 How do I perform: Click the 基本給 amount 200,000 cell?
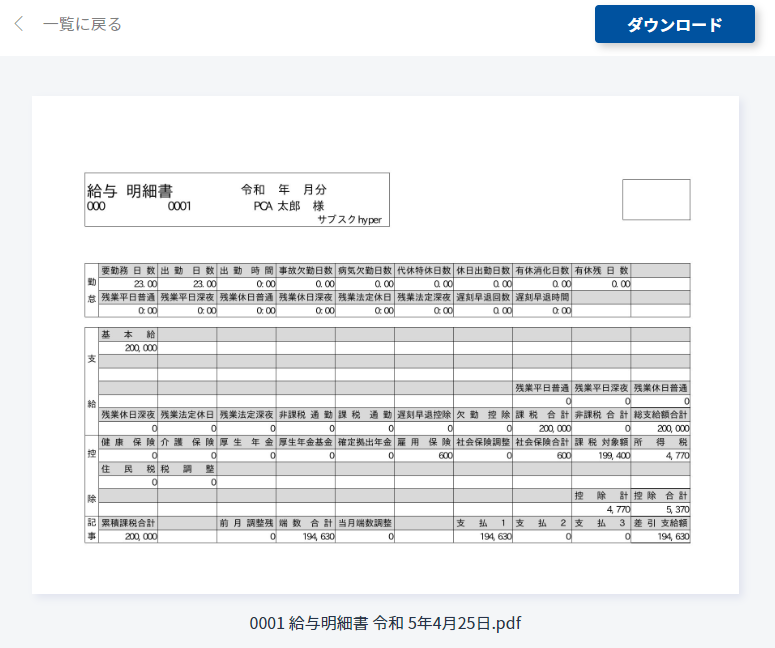pyautogui.click(x=128, y=348)
